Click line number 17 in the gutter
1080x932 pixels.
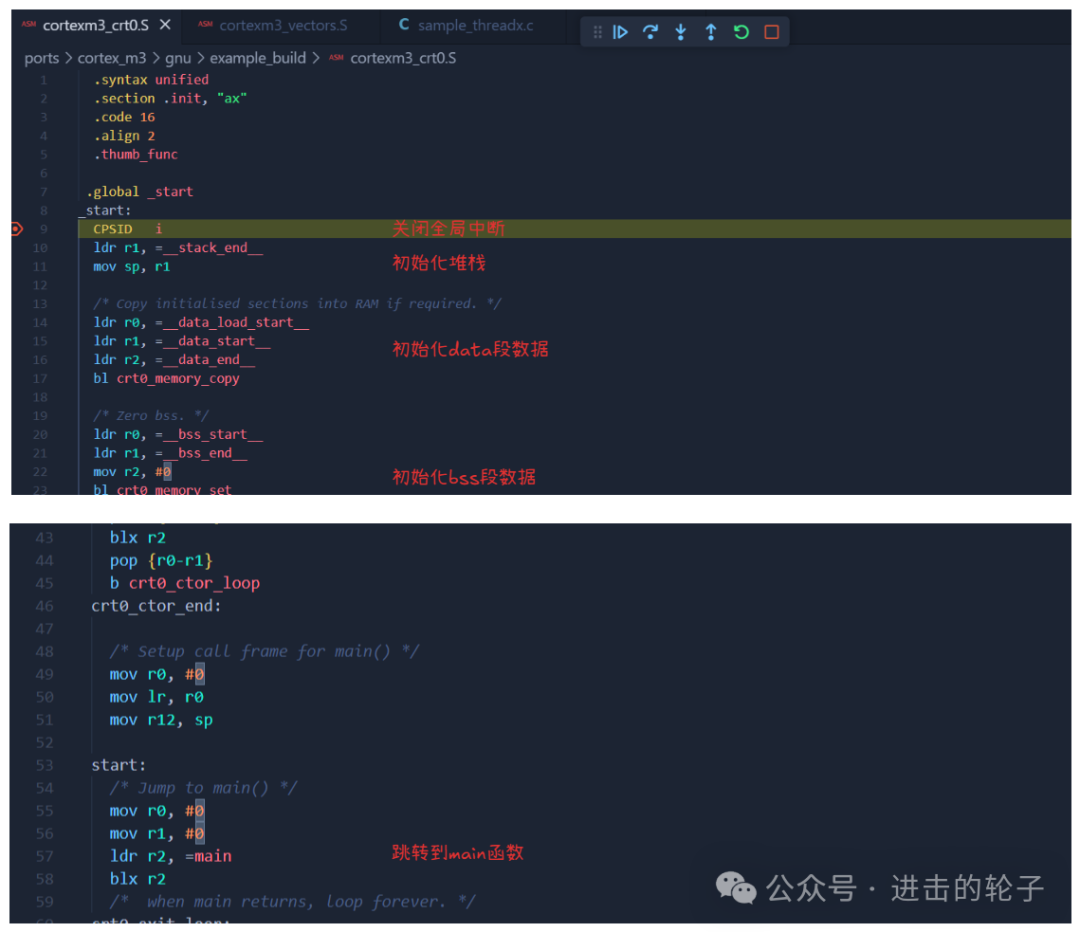pos(40,379)
